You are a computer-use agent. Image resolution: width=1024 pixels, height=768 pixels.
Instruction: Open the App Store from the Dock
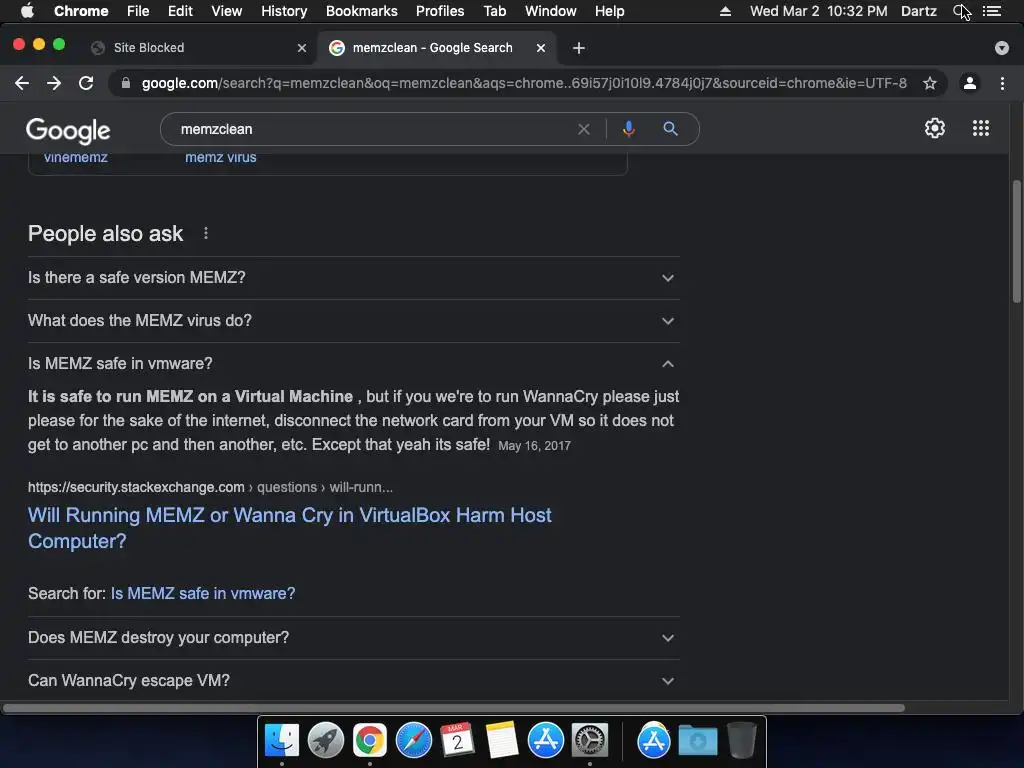click(x=545, y=741)
